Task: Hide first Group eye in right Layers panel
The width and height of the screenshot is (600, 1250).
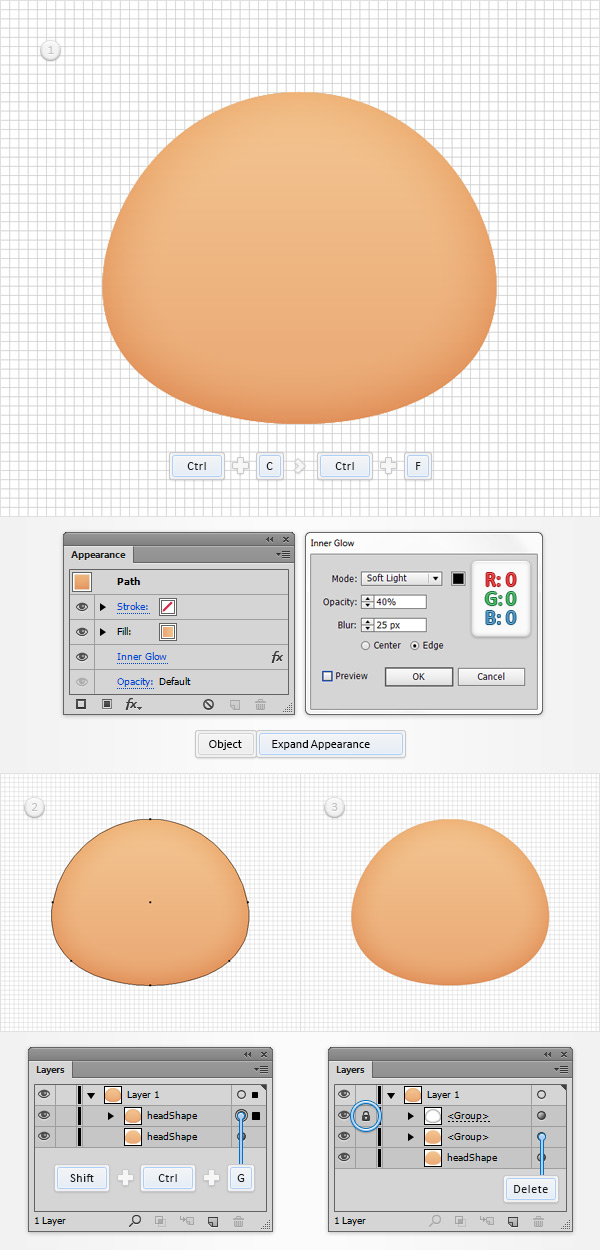Action: point(344,1116)
